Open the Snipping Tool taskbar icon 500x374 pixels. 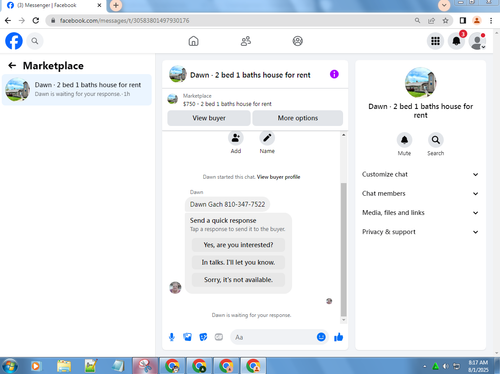(x=145, y=366)
